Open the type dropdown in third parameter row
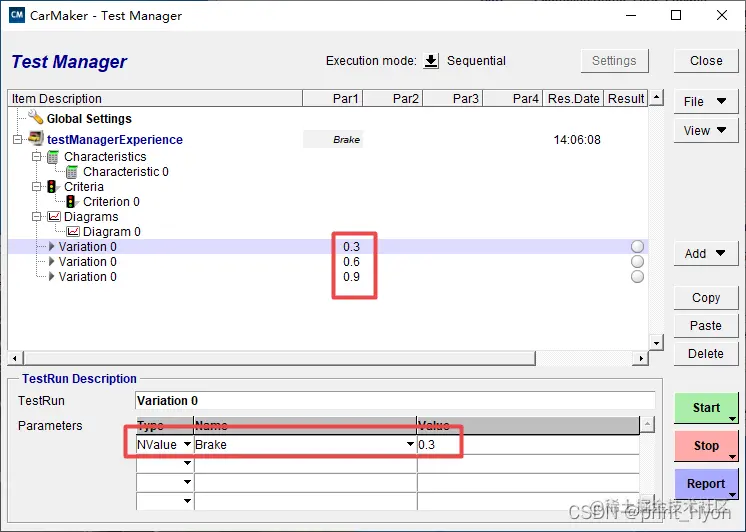Image resolution: width=746 pixels, height=532 pixels. 187,482
